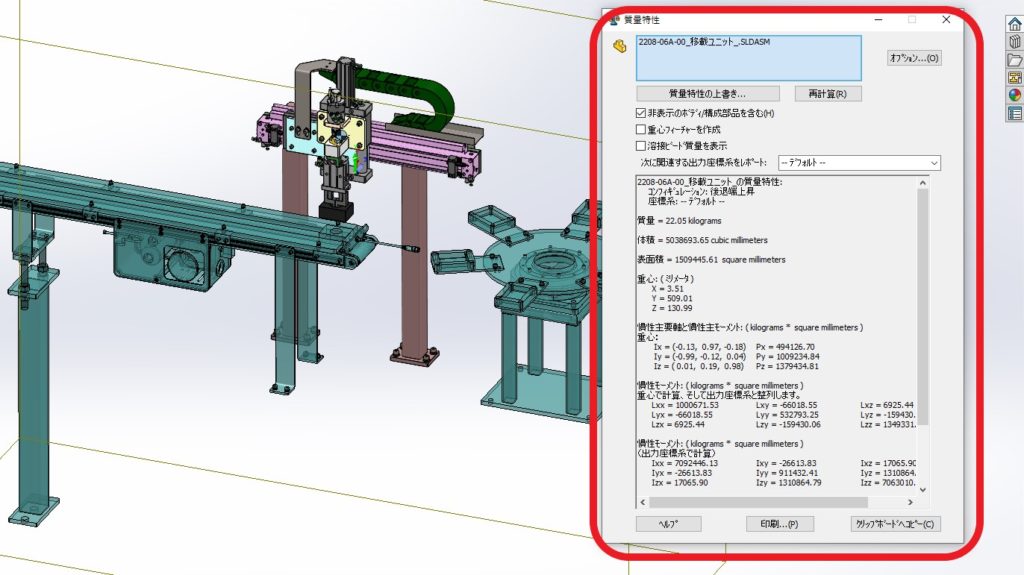Click the results horizontal scrollbar right arrow

coord(910,503)
